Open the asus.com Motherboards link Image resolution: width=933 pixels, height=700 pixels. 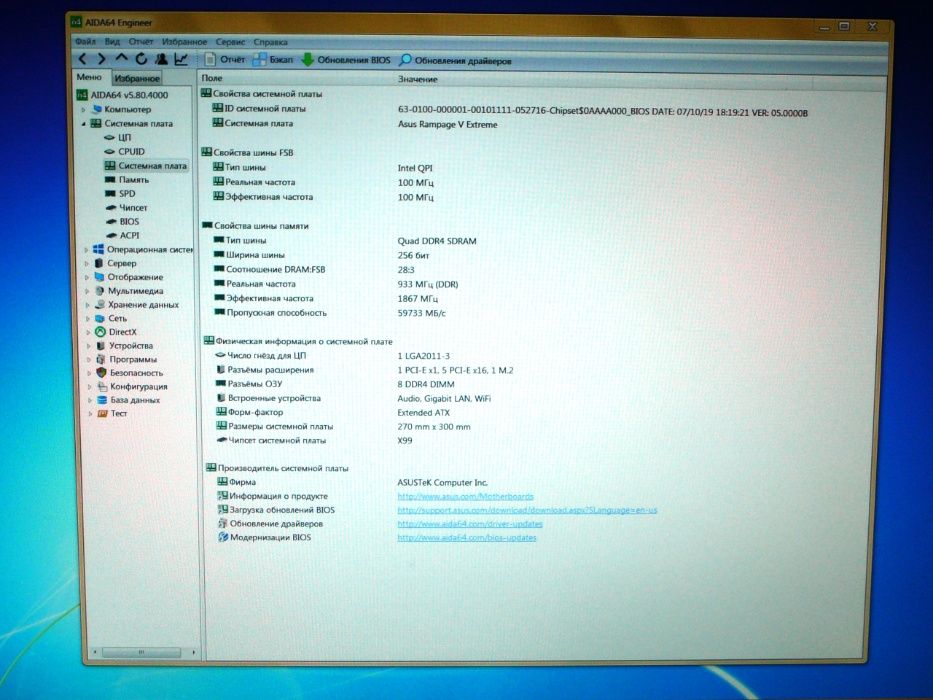click(x=465, y=496)
